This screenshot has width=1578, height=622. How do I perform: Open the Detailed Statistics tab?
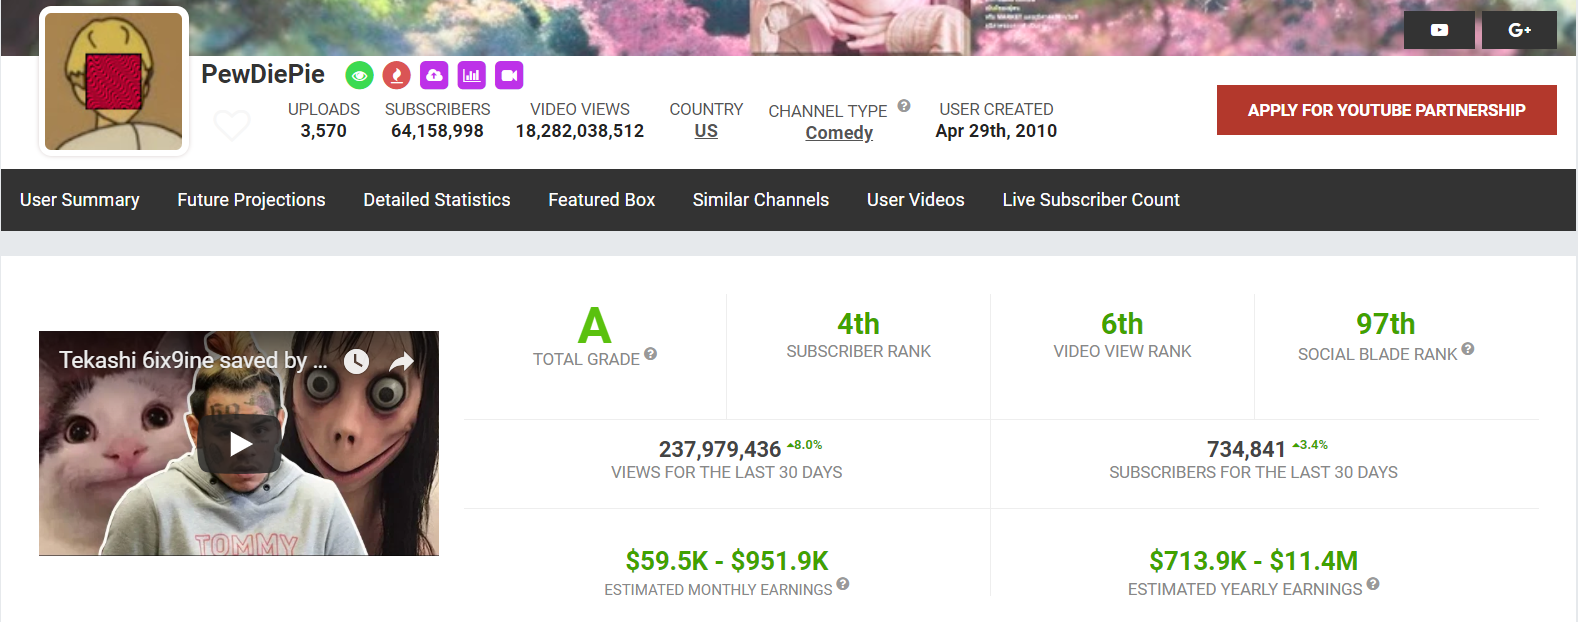coord(437,200)
